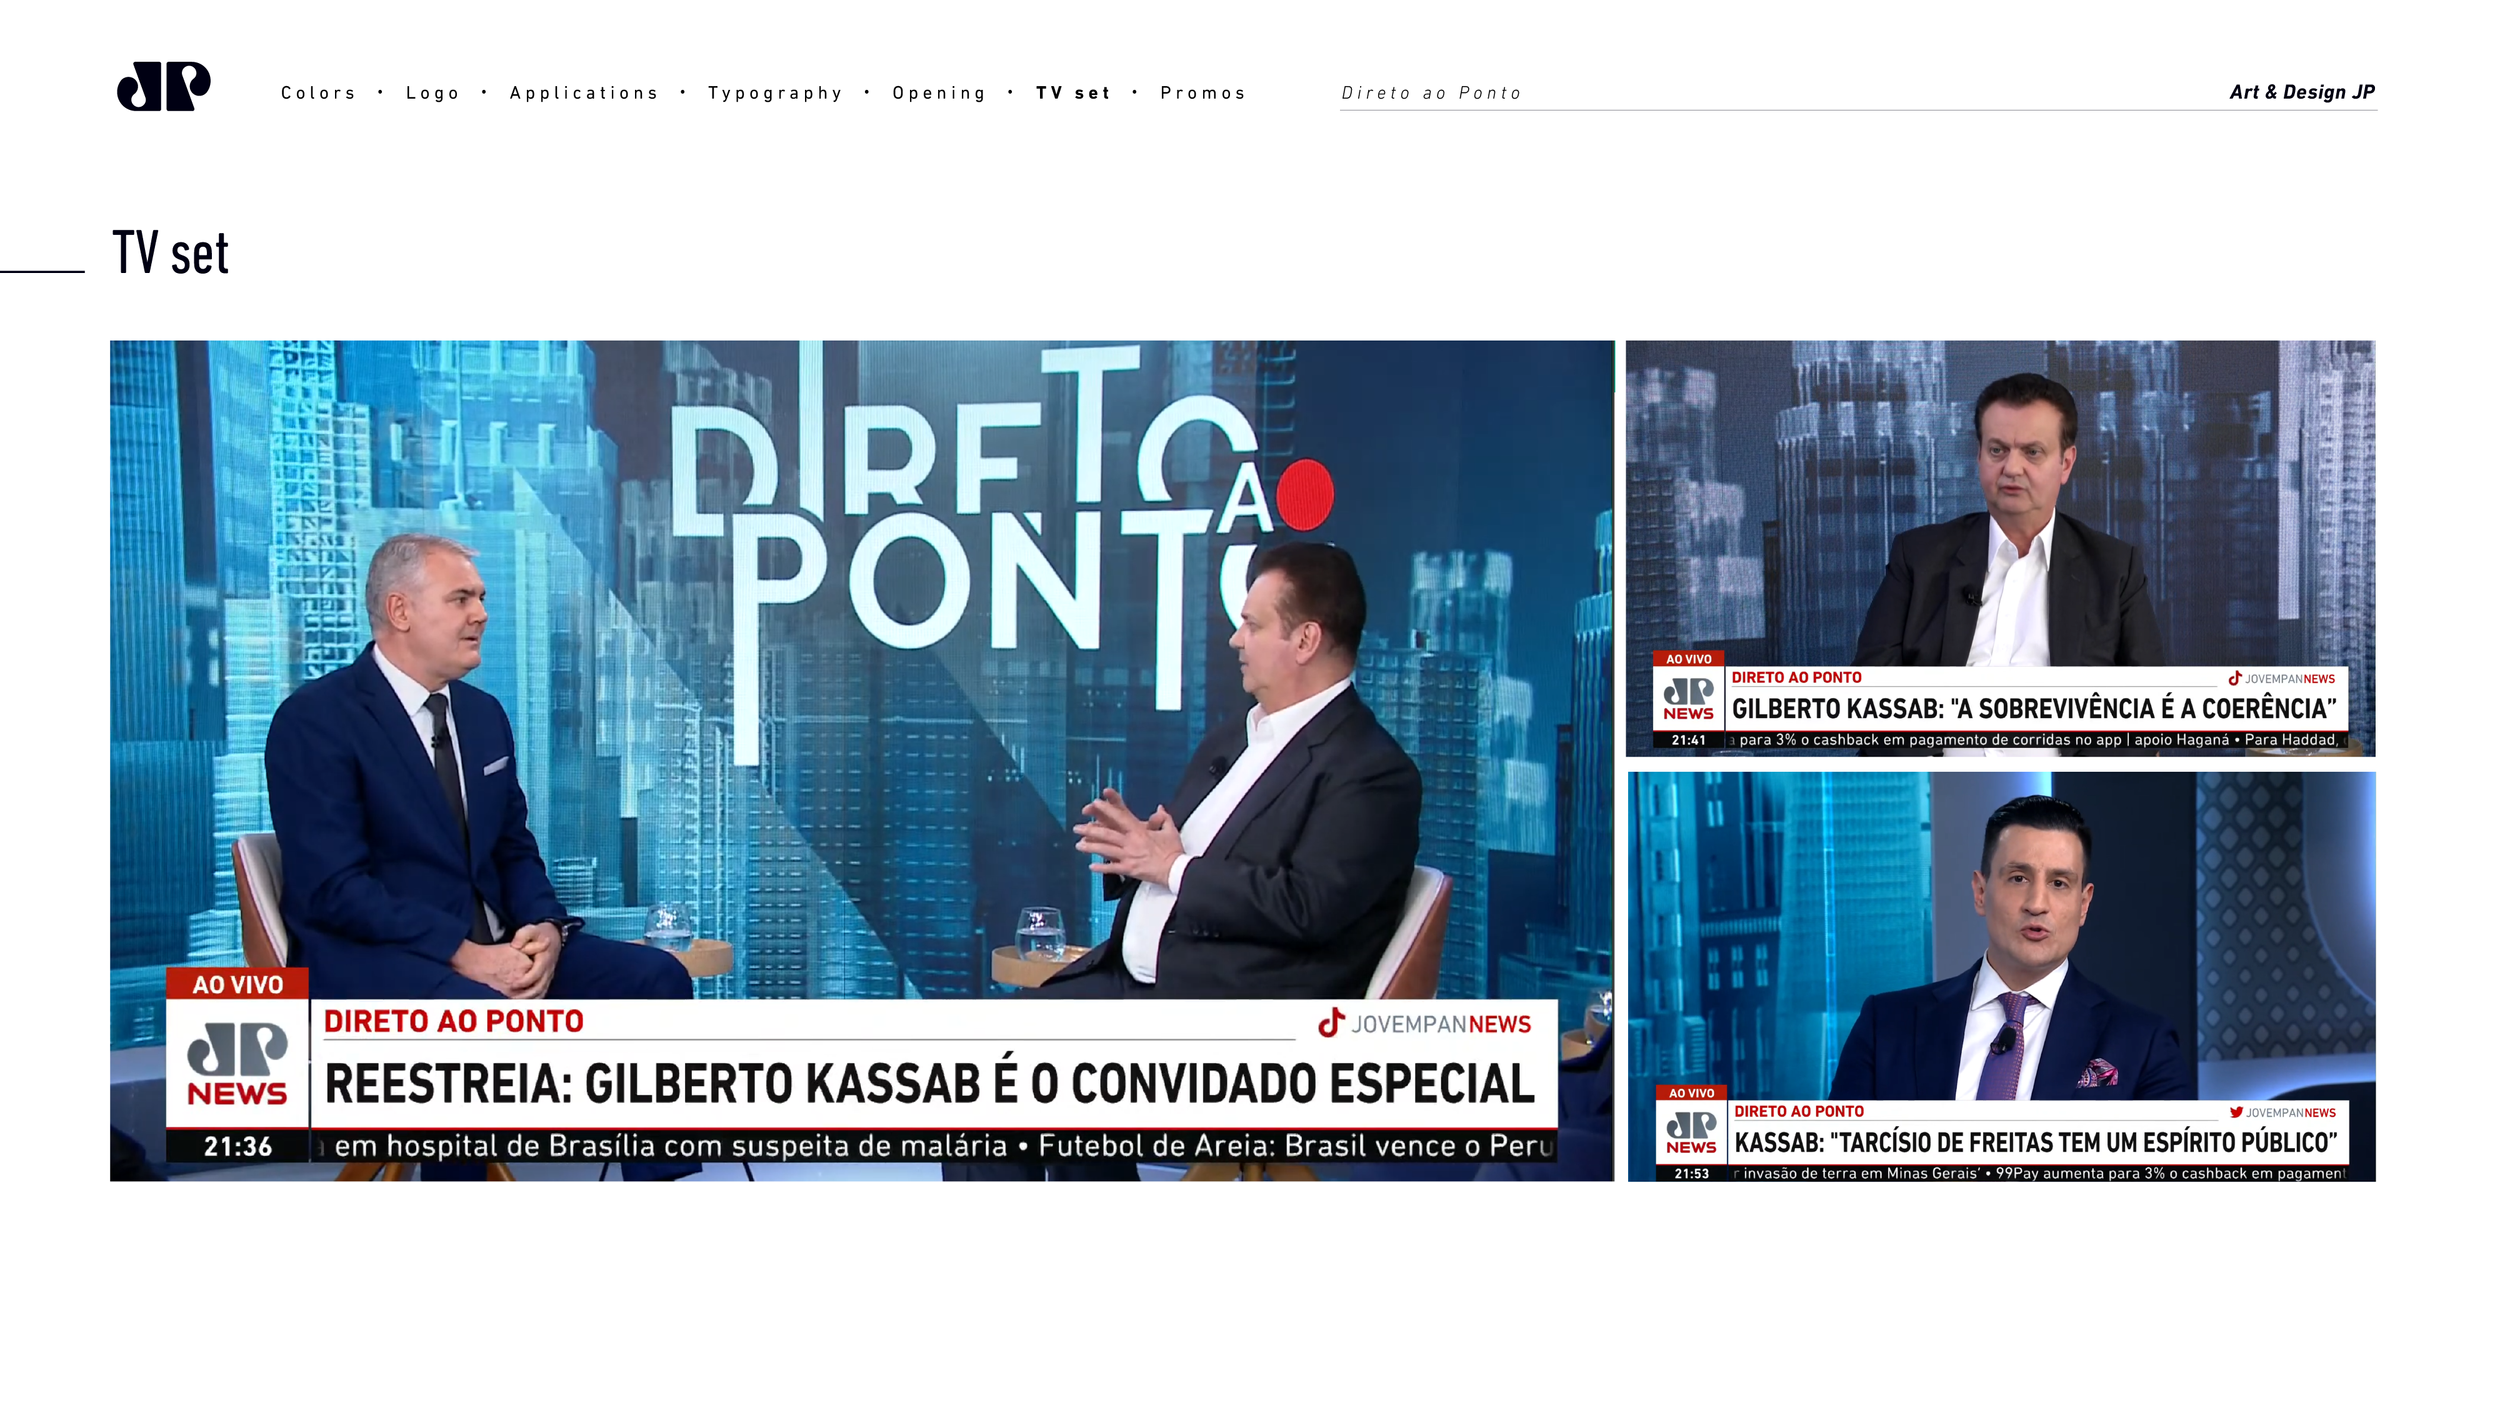Click the large studio interview image
The width and height of the screenshot is (2500, 1406).
pyautogui.click(x=860, y=700)
